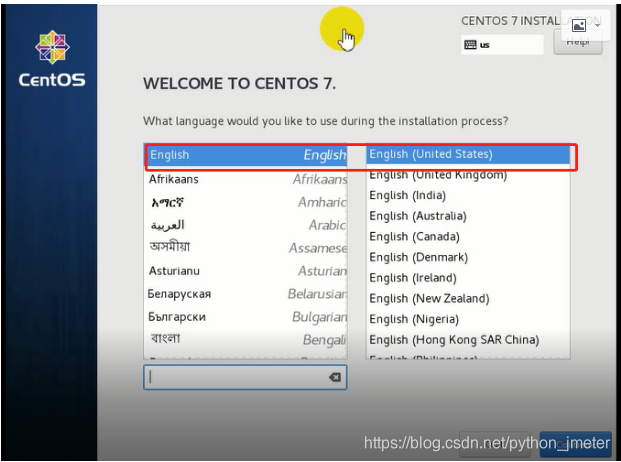Select Bengali in the language list
Screen dimensions: 621x462
[x=246, y=339]
